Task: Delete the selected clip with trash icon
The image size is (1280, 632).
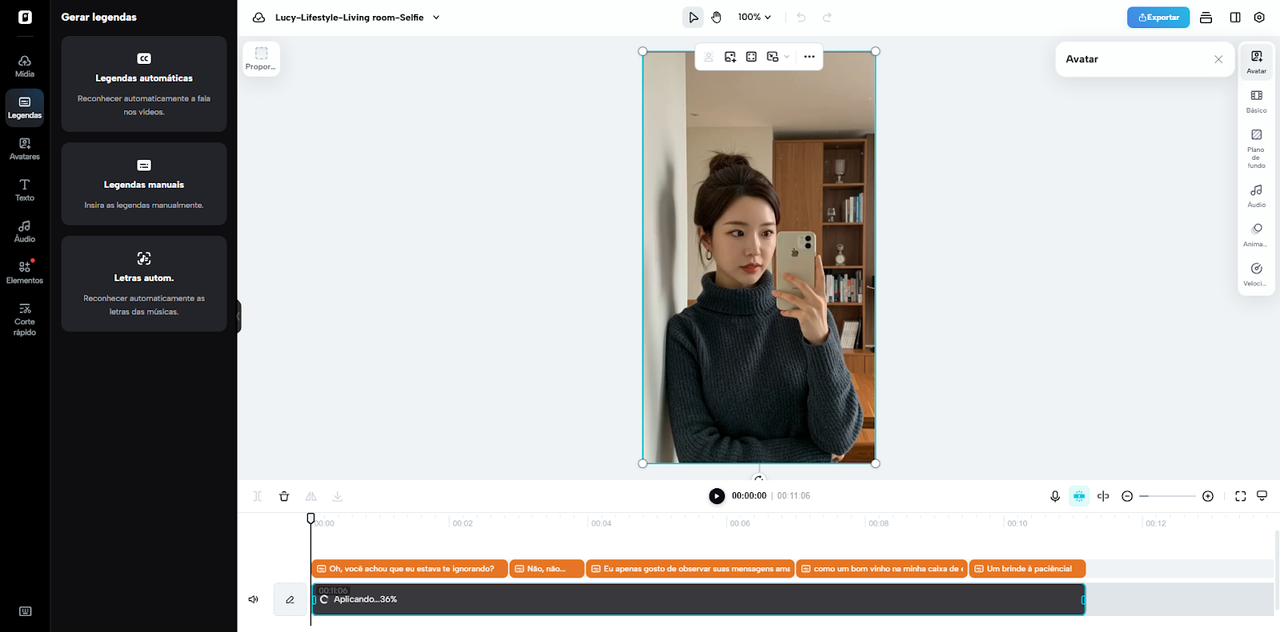Action: [284, 496]
